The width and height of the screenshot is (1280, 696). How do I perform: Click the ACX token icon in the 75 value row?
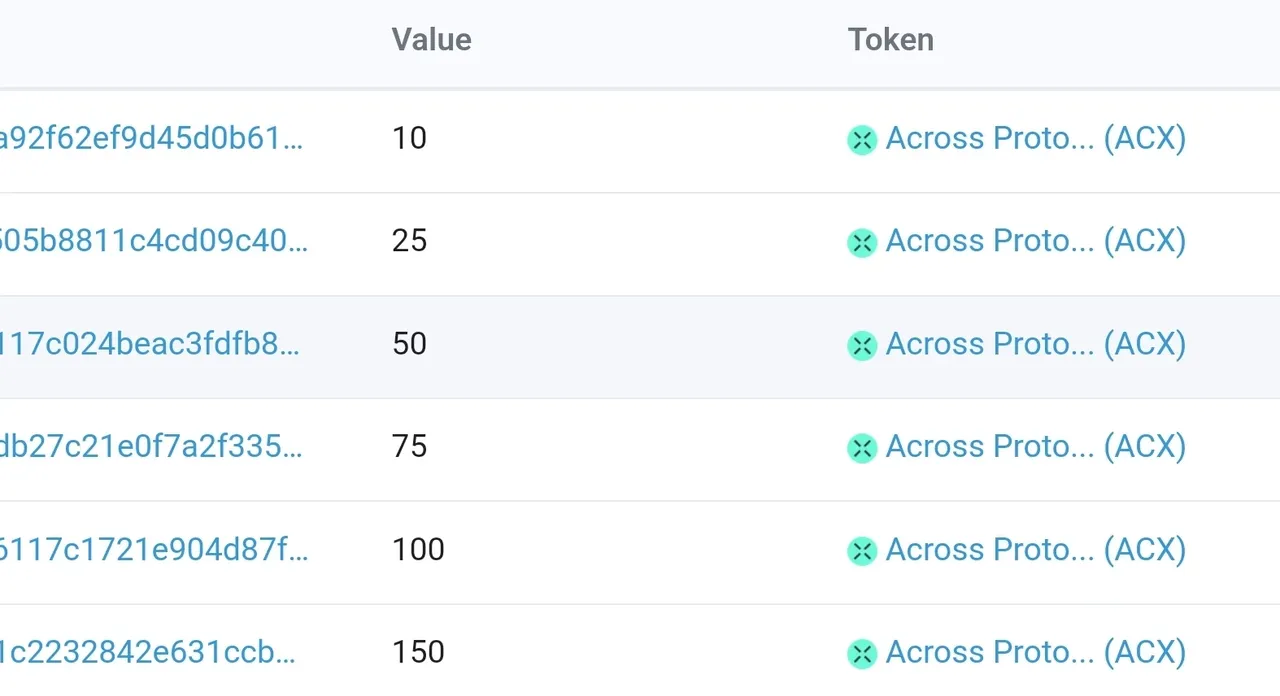click(862, 449)
